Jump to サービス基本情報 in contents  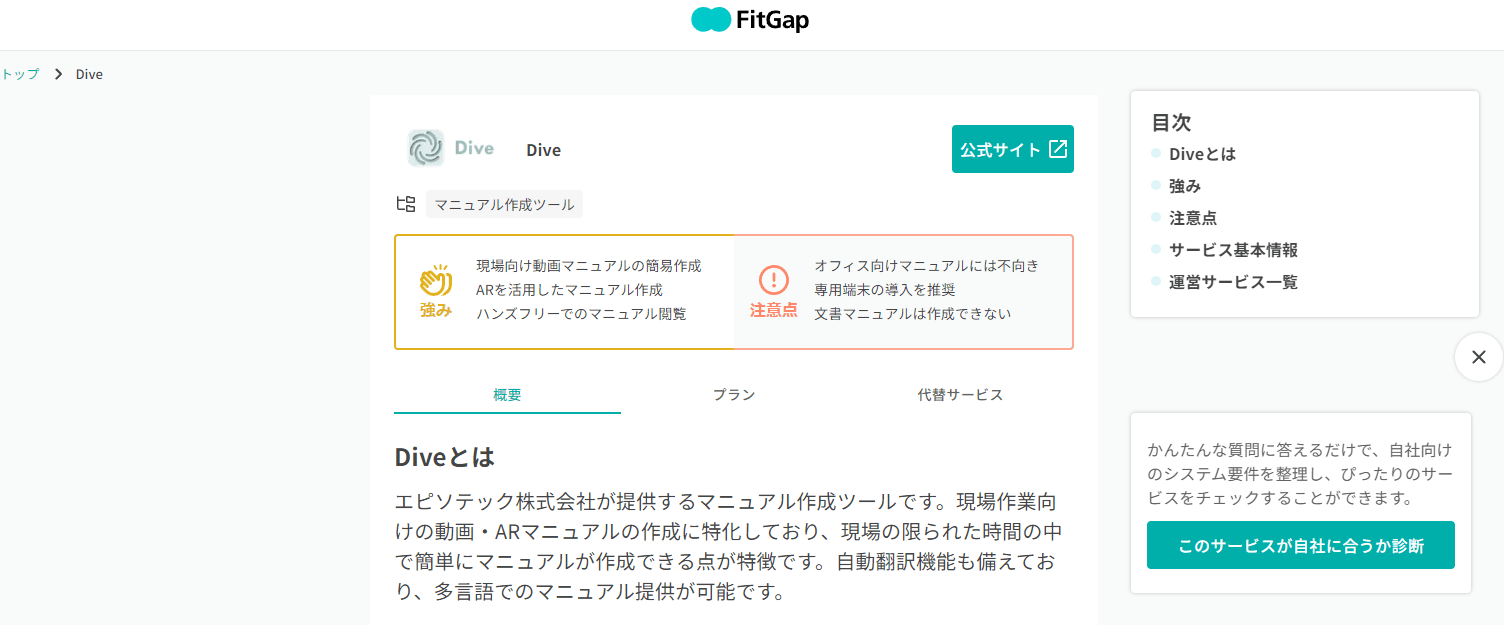pos(1233,250)
